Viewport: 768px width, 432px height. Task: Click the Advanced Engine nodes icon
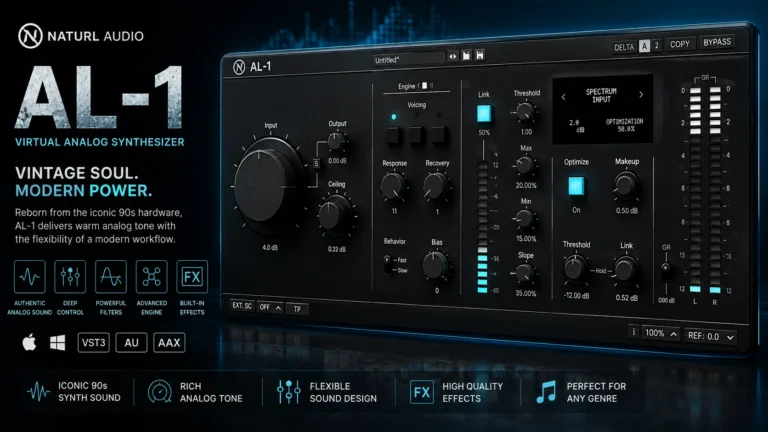tap(151, 277)
